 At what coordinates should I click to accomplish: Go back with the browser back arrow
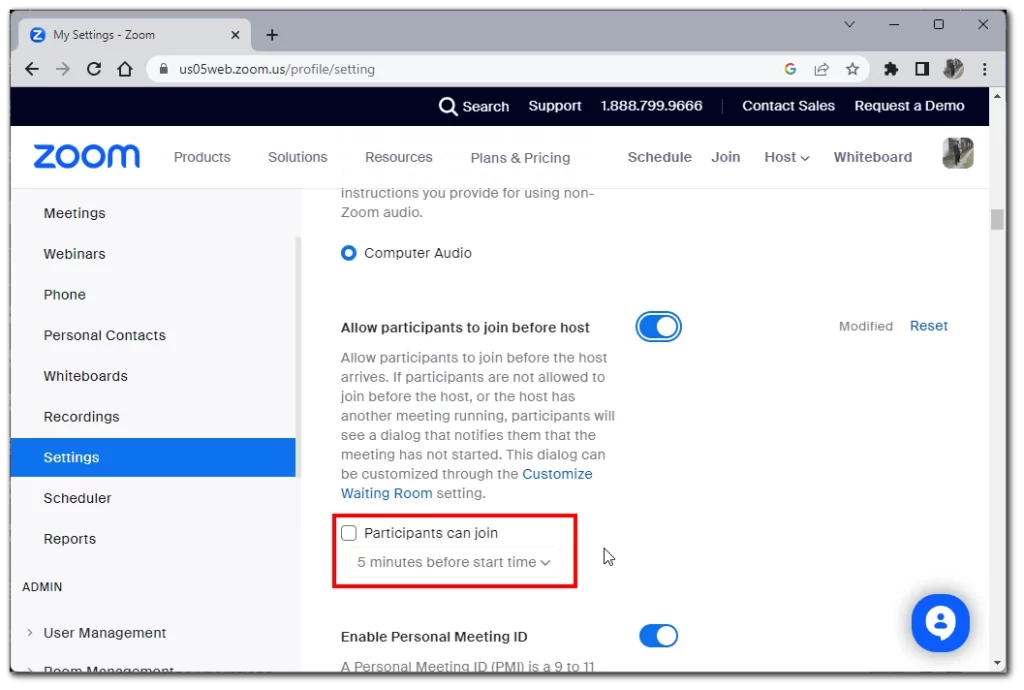pos(31,69)
